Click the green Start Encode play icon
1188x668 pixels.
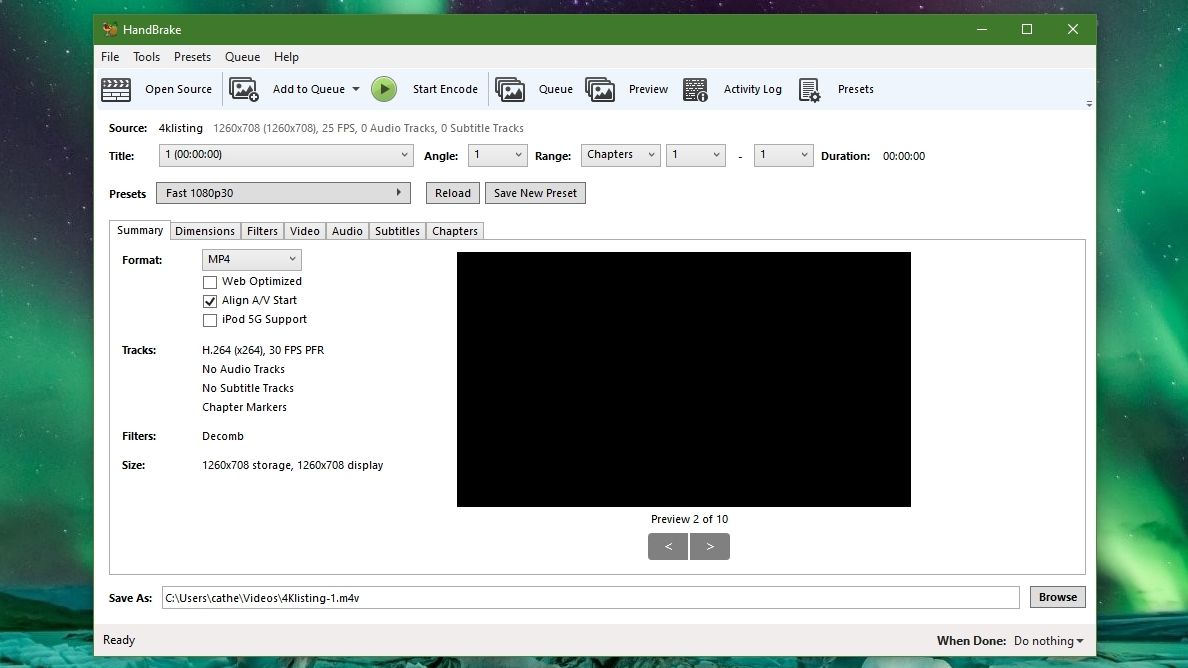(x=384, y=89)
